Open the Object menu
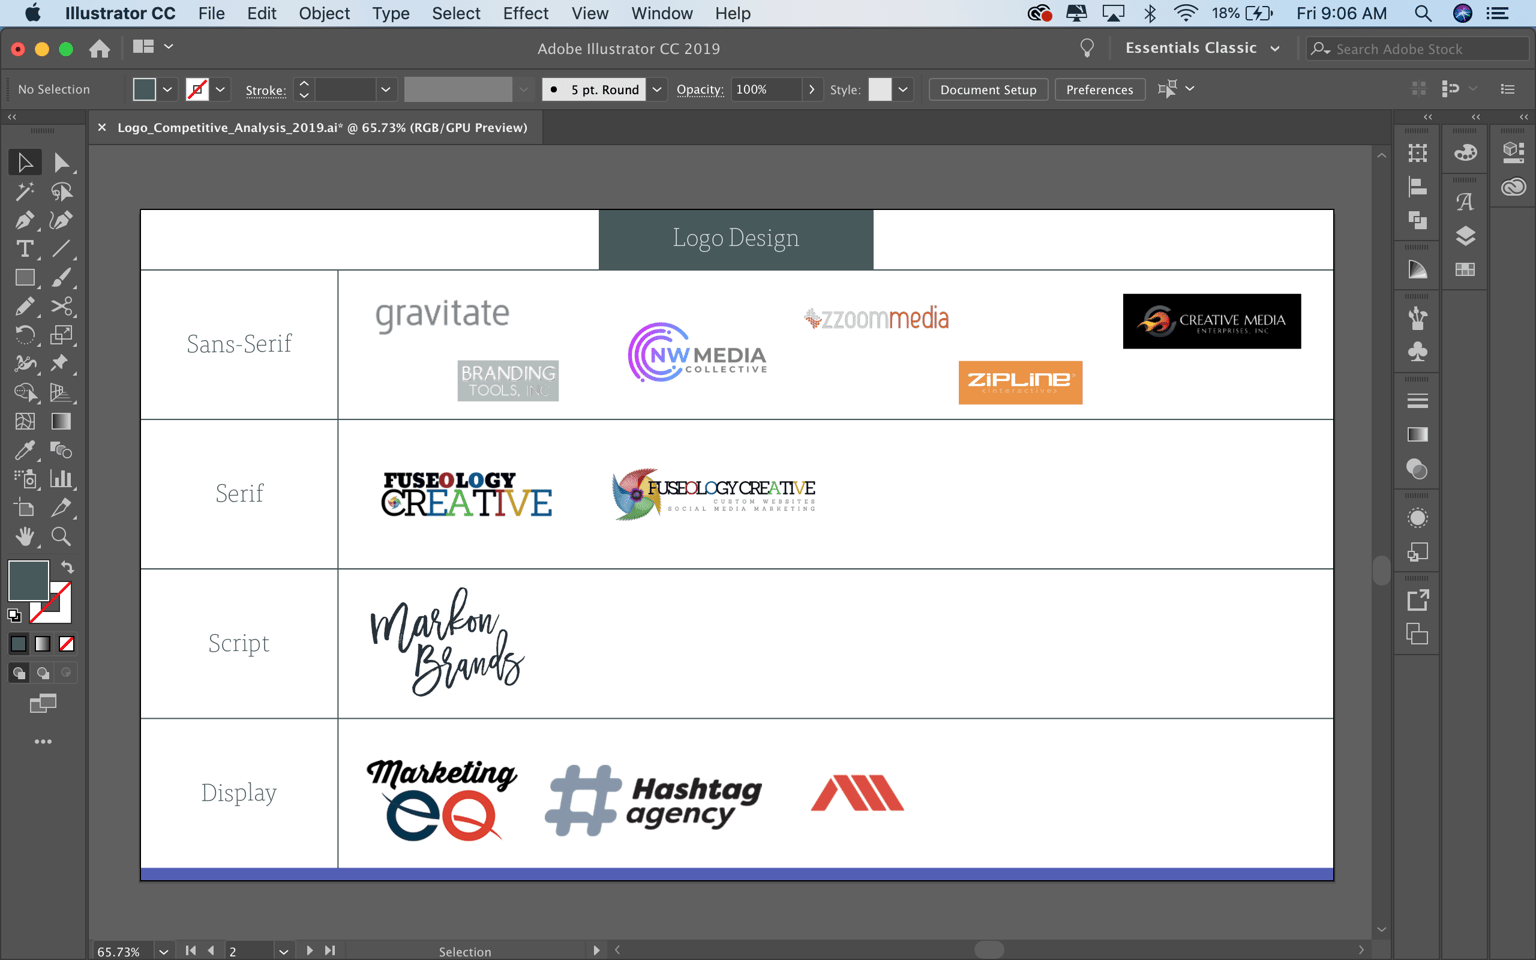 coord(324,13)
